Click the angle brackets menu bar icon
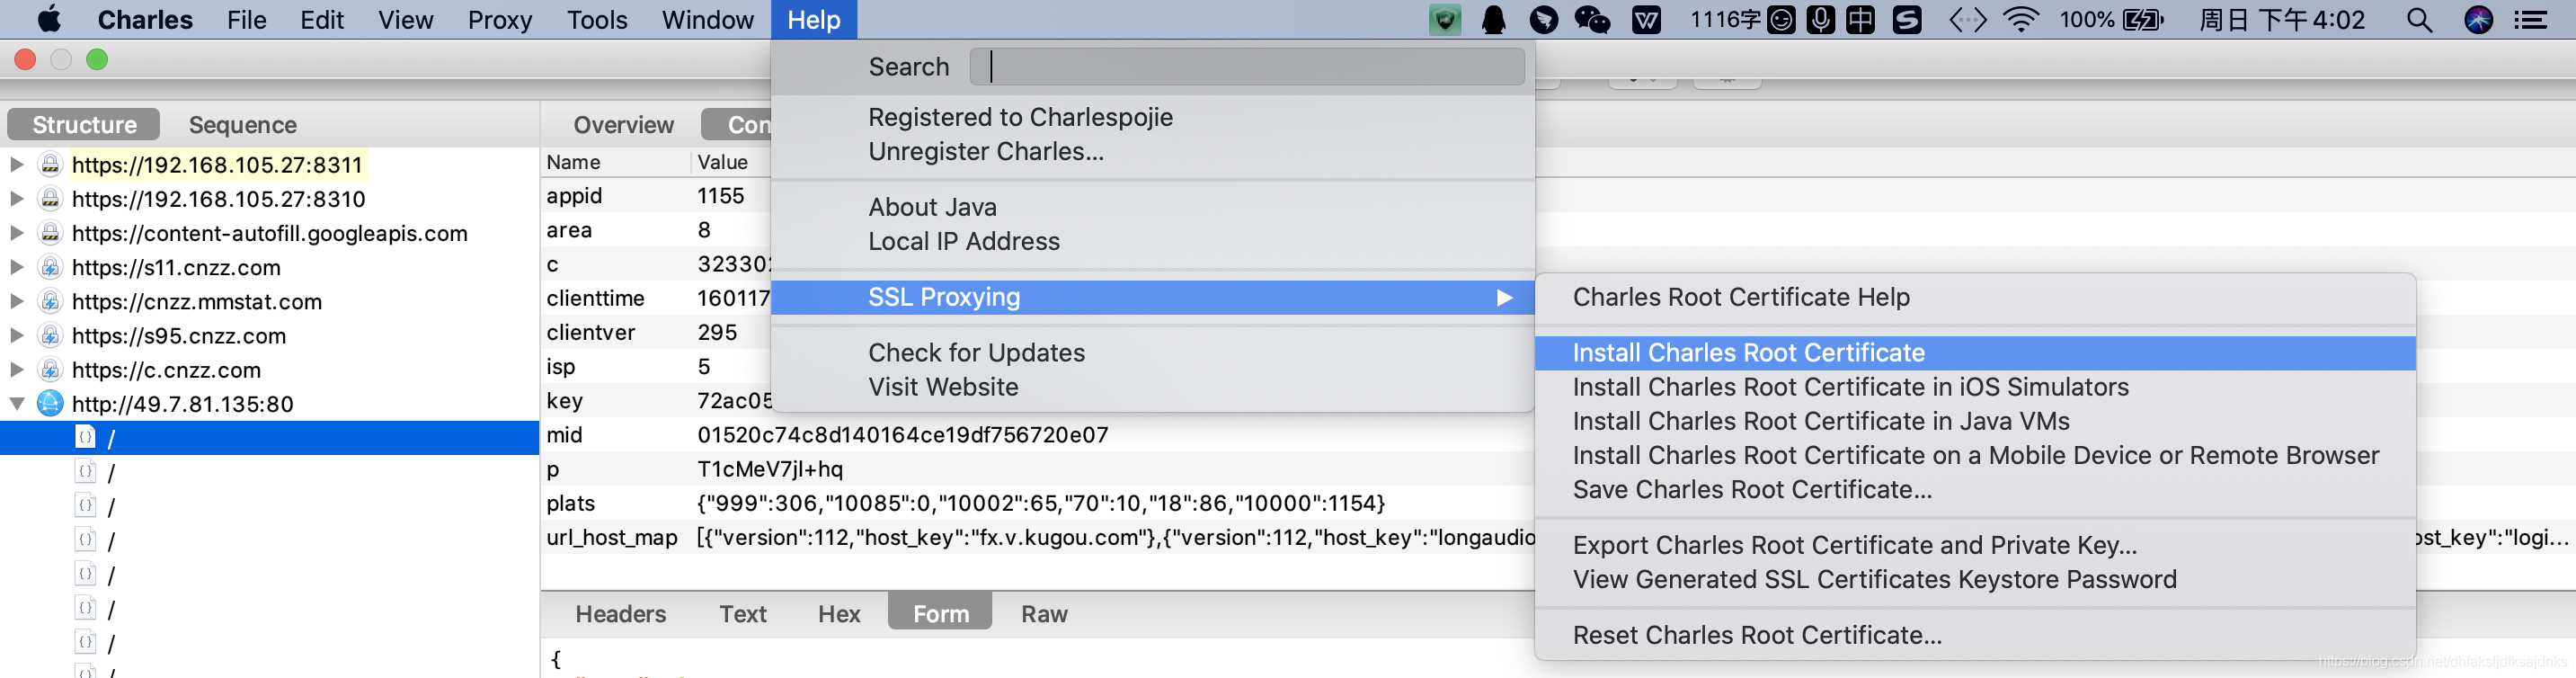The image size is (2576, 678). (x=1967, y=20)
